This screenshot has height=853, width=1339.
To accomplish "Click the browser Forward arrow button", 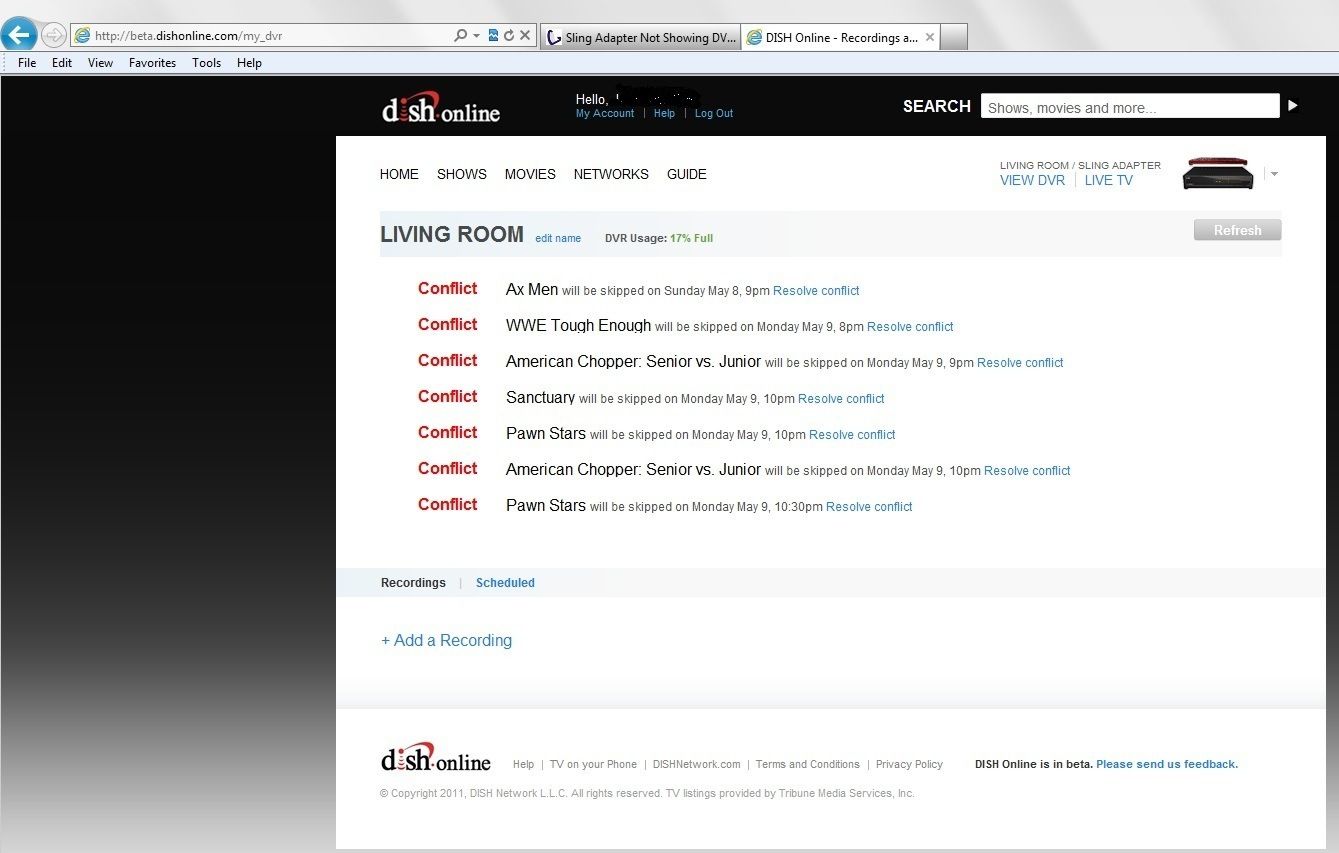I will [x=54, y=35].
